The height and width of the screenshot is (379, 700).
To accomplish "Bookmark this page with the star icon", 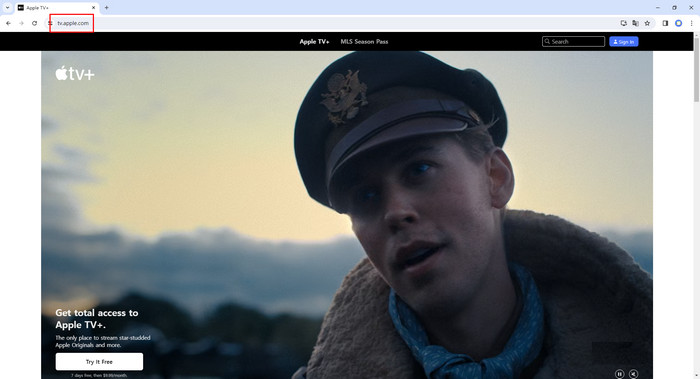I will click(x=647, y=23).
